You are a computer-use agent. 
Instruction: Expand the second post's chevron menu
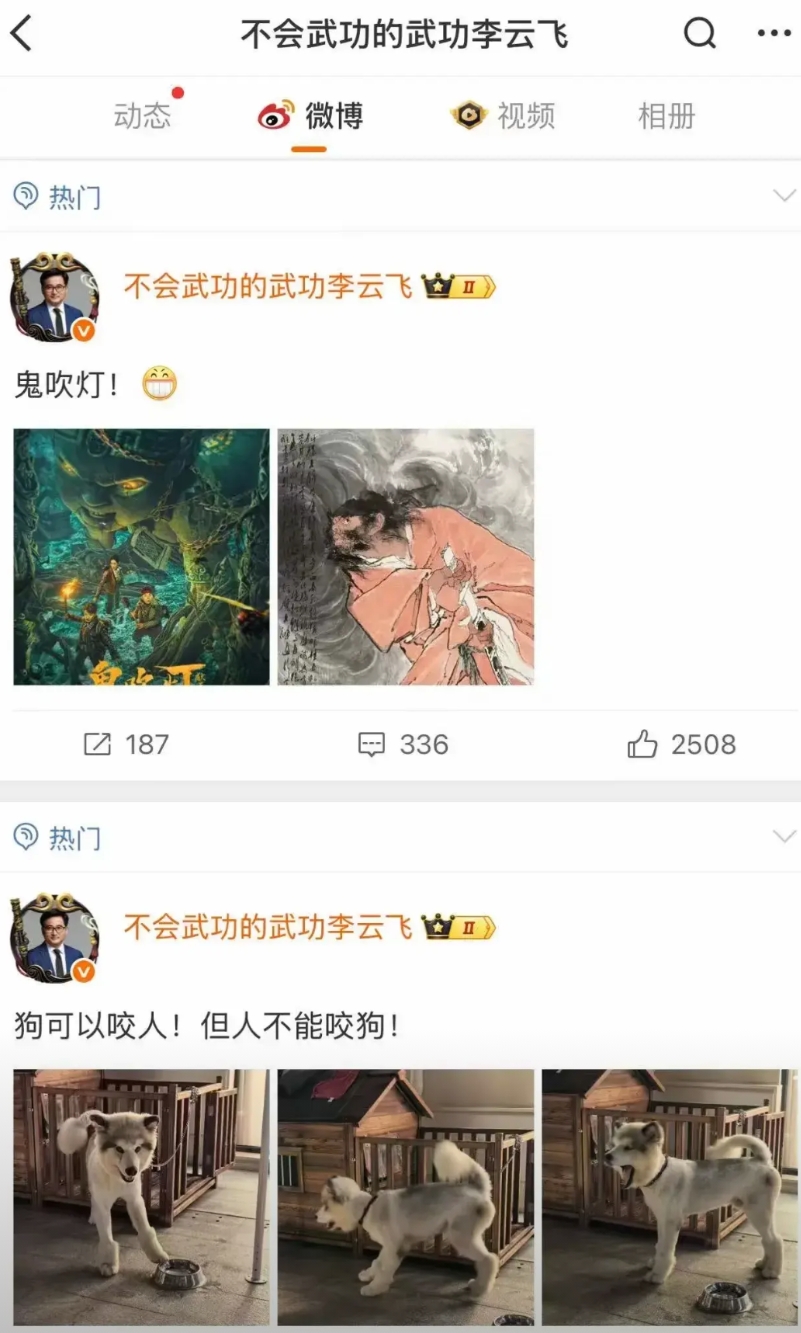coord(784,836)
